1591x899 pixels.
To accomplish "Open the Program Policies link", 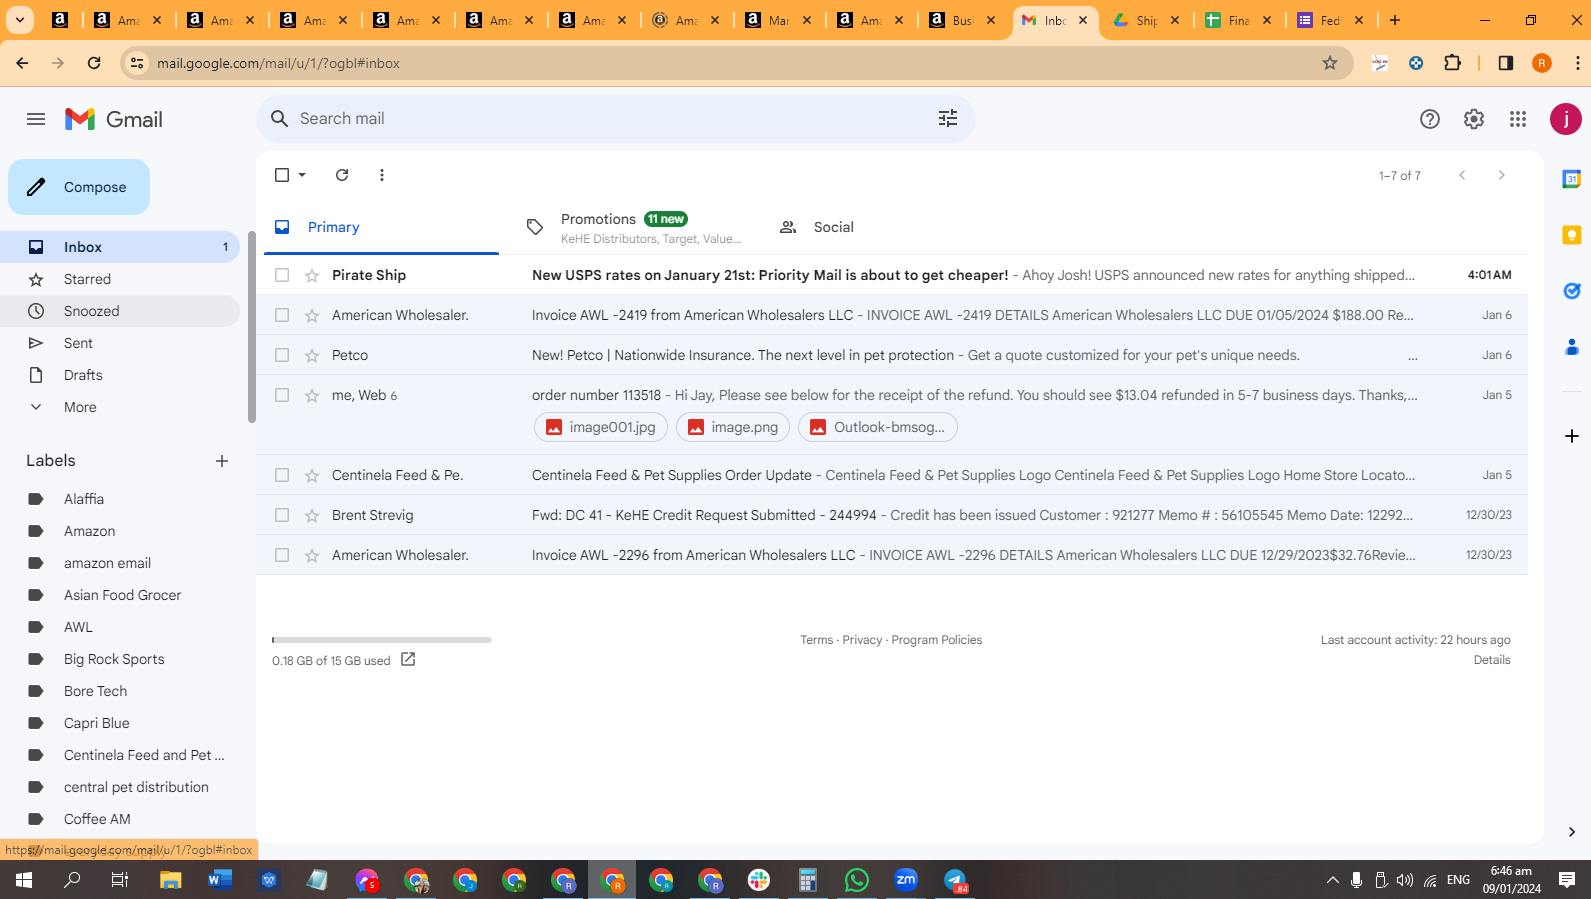I will [937, 640].
